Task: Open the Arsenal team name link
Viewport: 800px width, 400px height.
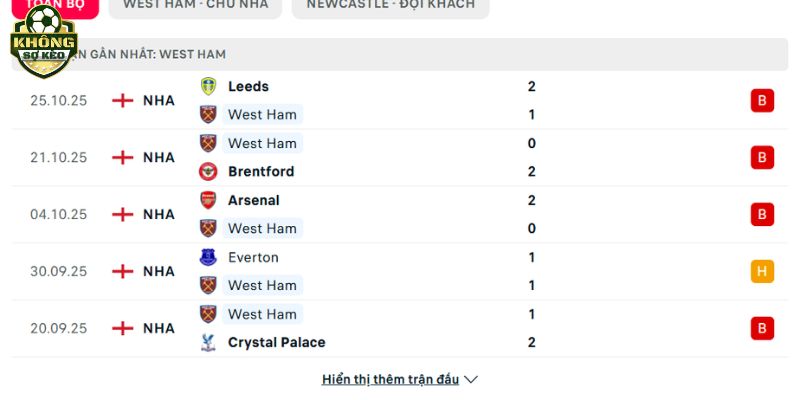Action: (254, 200)
